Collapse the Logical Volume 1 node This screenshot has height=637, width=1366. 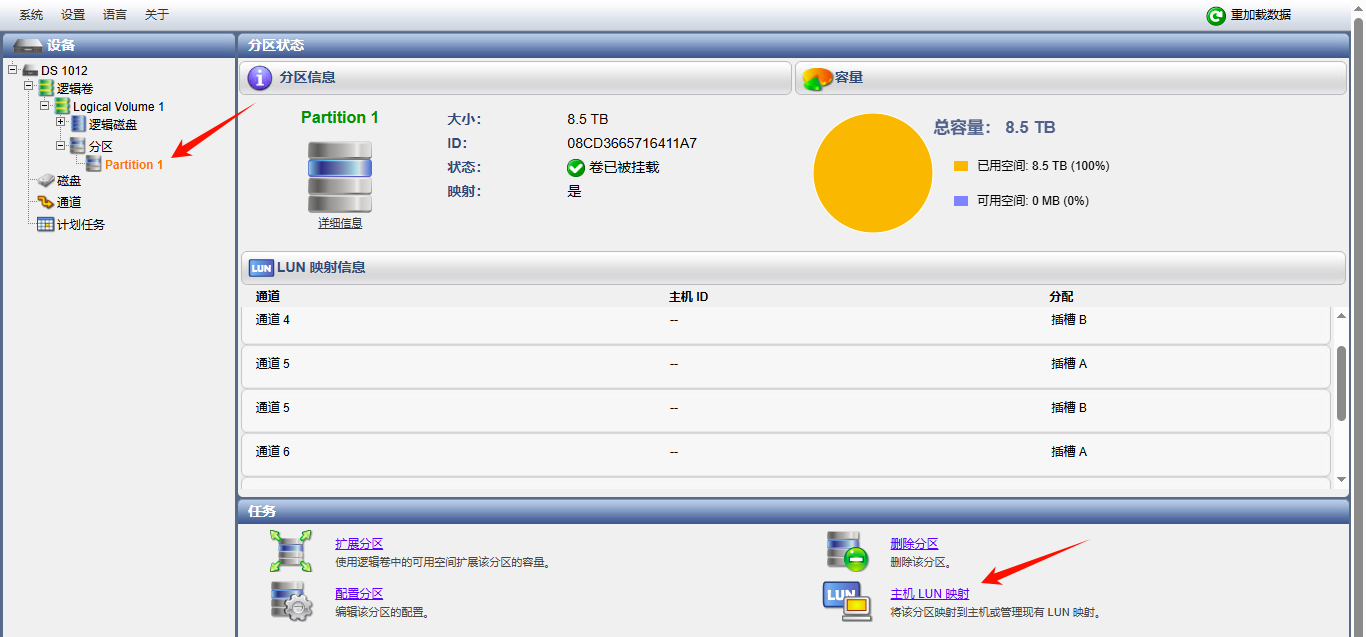pyautogui.click(x=45, y=106)
